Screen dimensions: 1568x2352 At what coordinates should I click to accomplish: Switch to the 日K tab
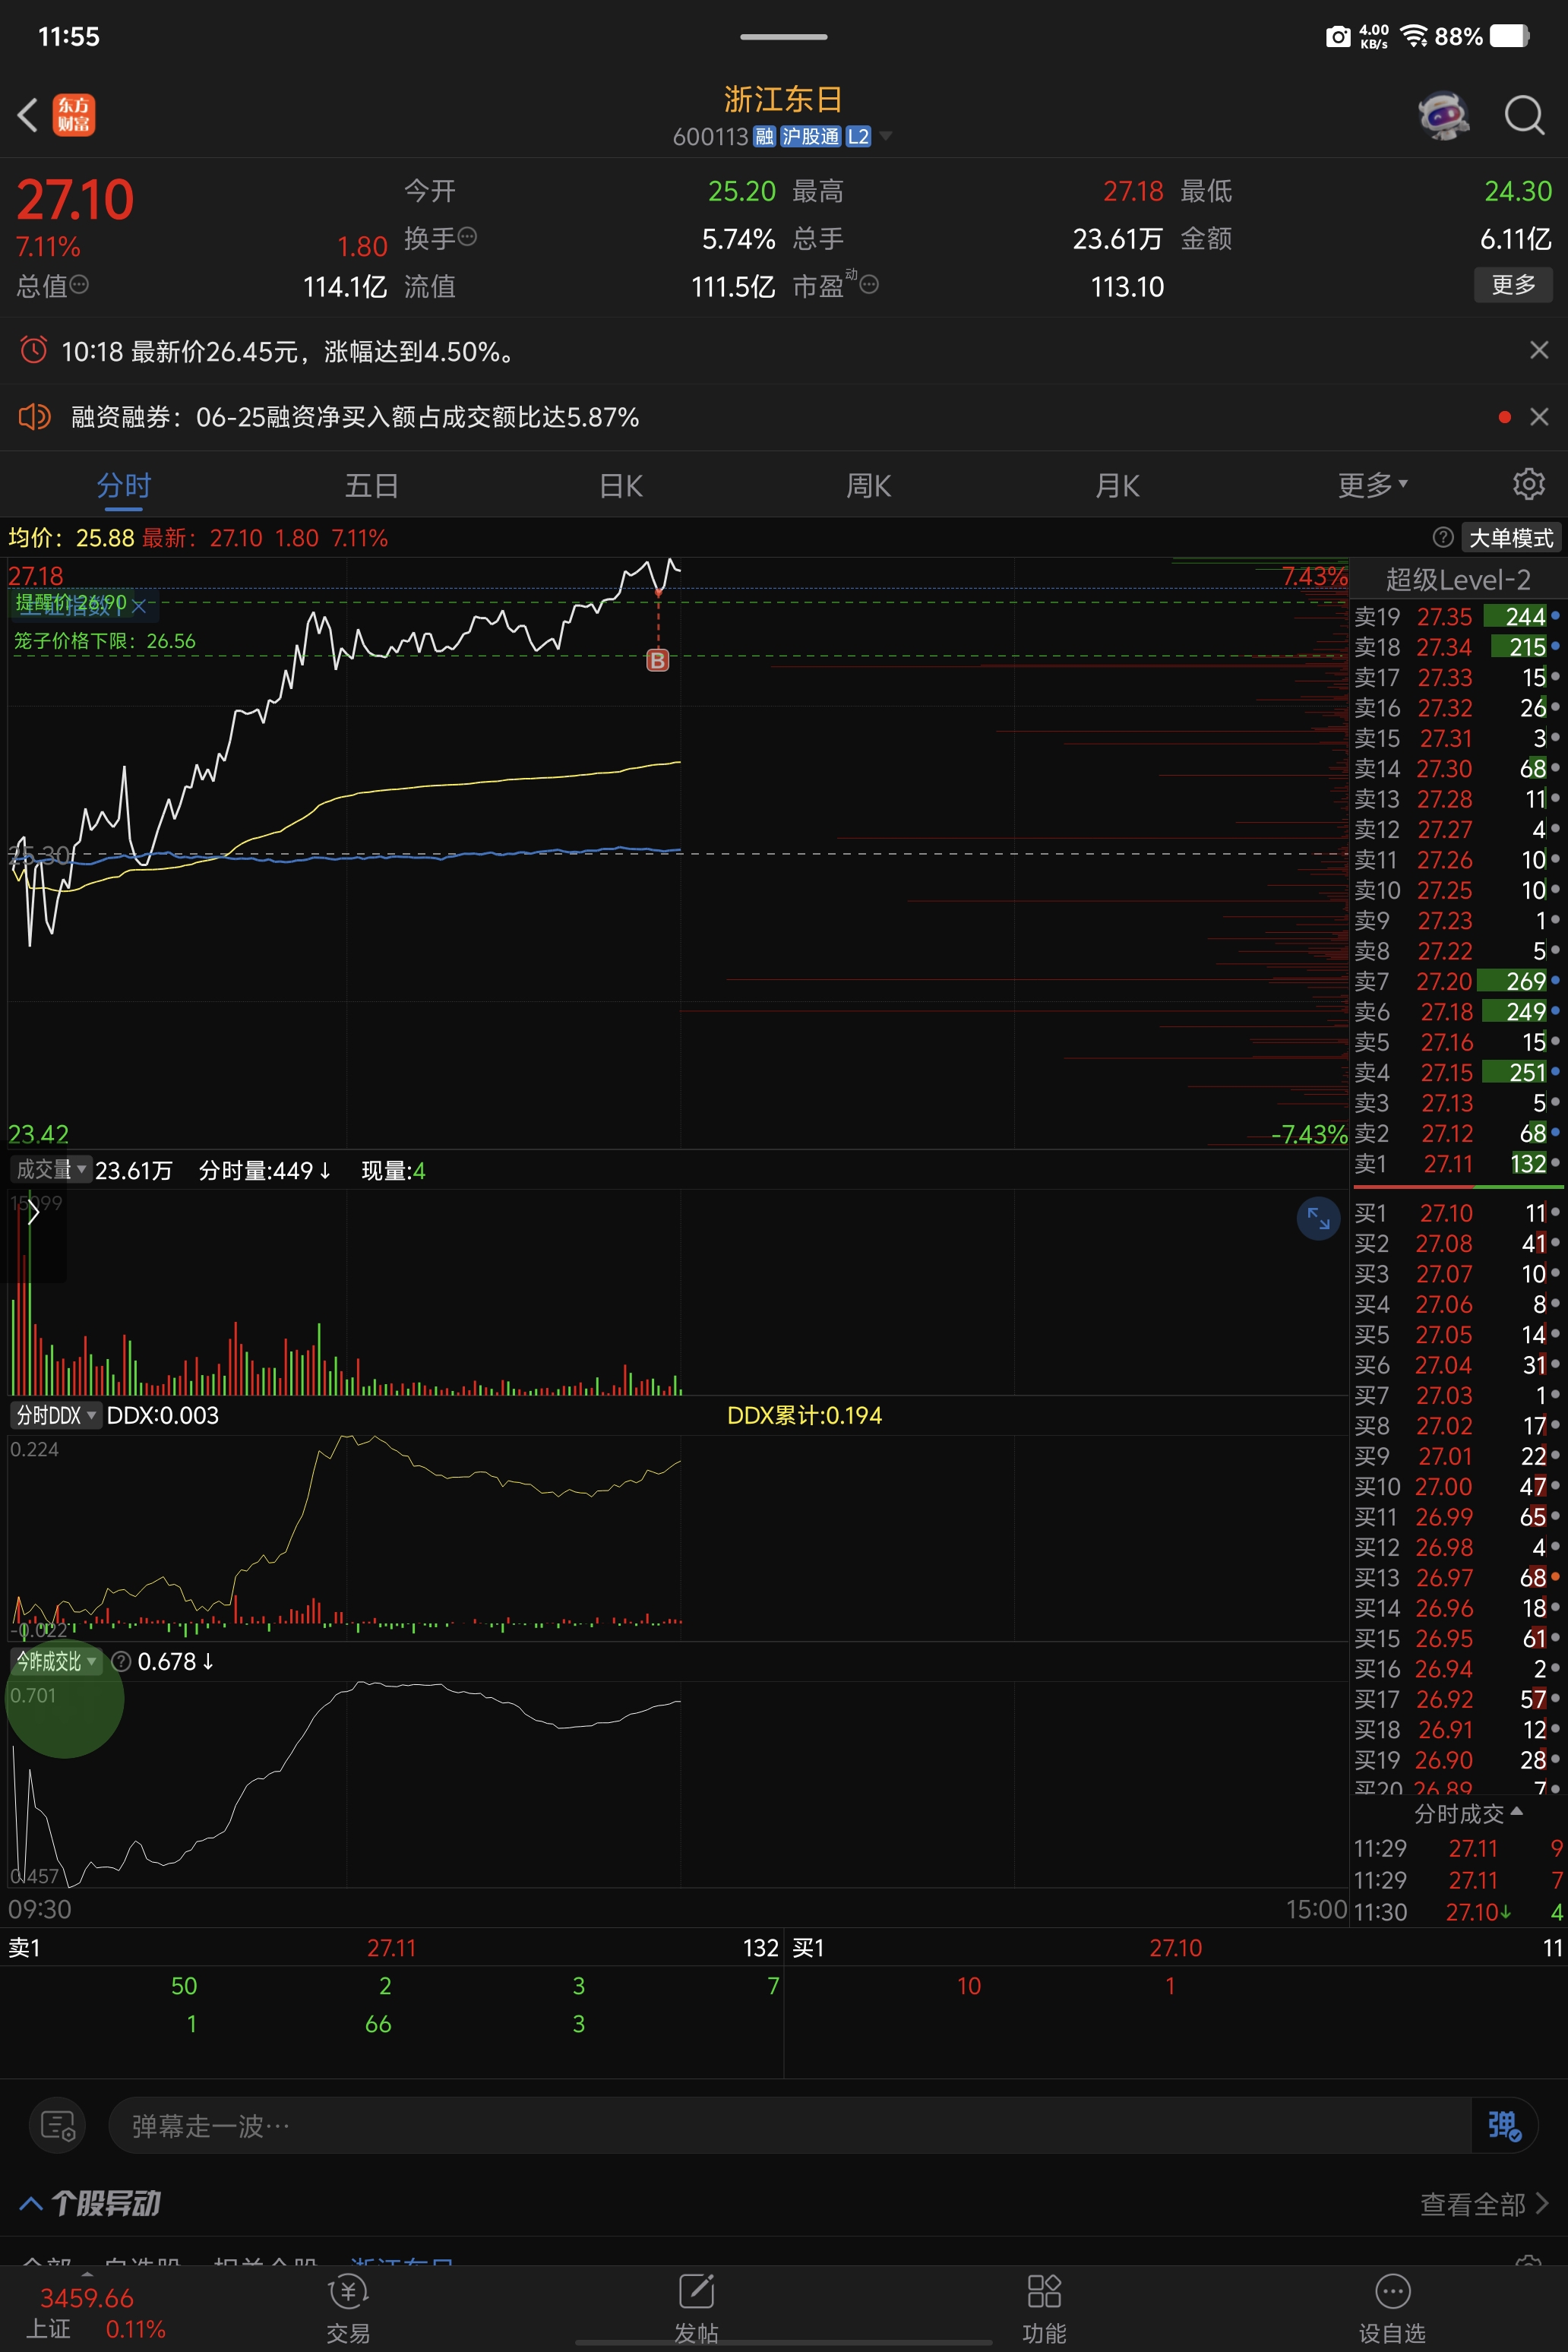[621, 486]
